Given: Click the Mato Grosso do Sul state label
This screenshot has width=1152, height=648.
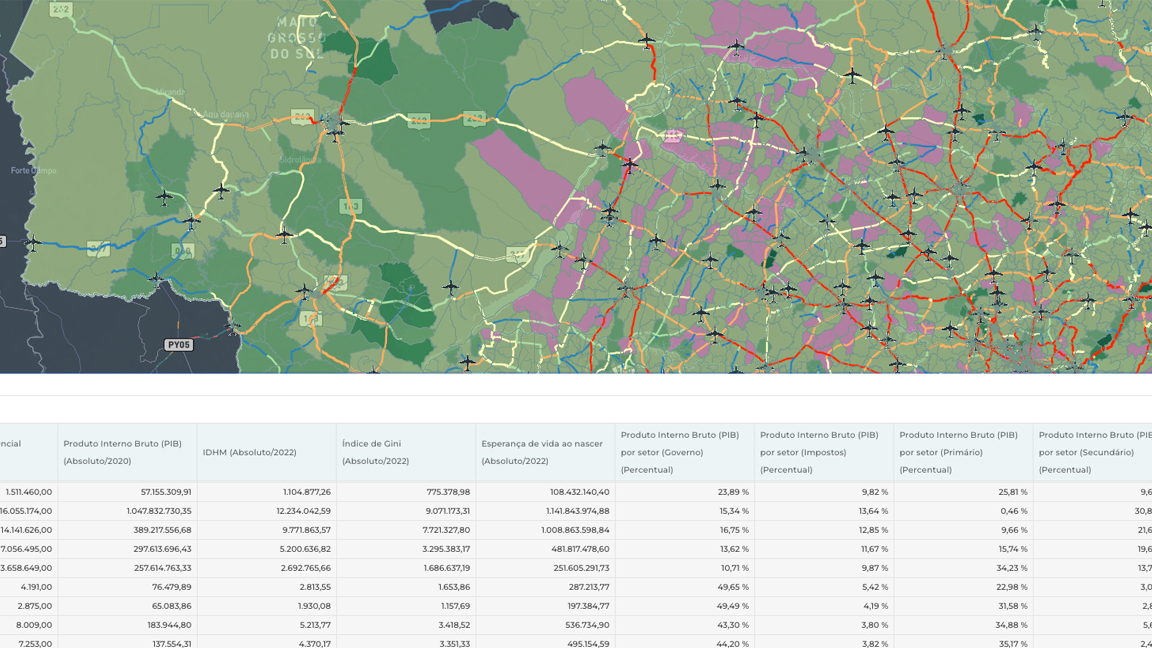Looking at the screenshot, I should click(296, 37).
